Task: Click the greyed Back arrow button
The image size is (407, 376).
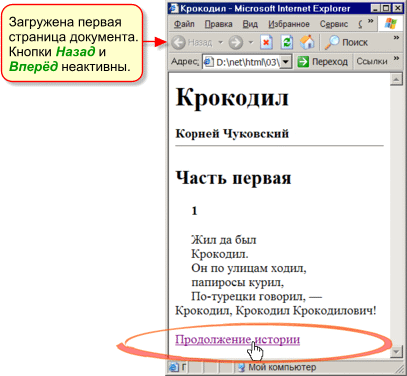Action: (x=192, y=43)
